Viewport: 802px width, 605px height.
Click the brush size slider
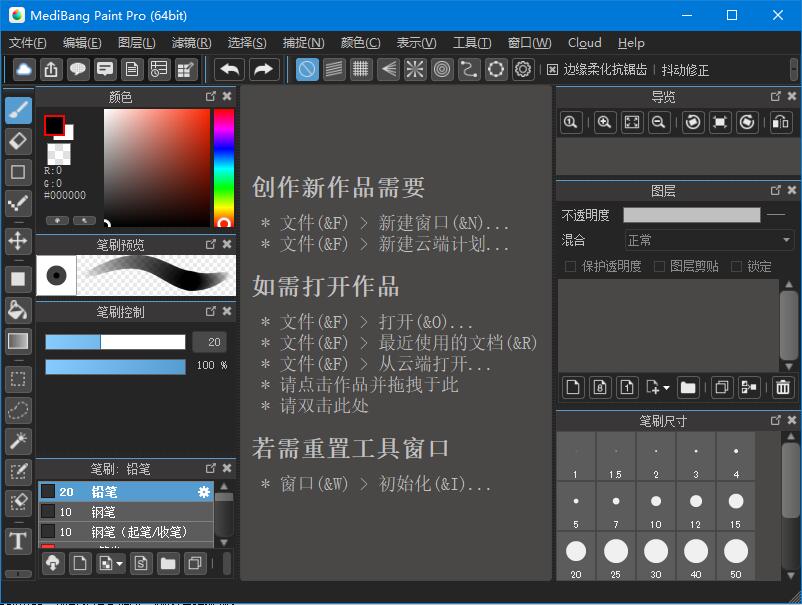[x=115, y=342]
